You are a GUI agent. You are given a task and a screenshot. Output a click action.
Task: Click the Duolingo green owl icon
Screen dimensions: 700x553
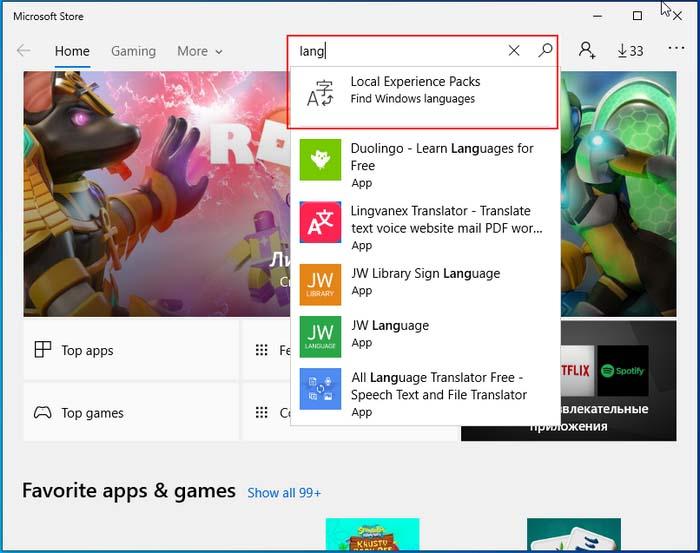[320, 160]
